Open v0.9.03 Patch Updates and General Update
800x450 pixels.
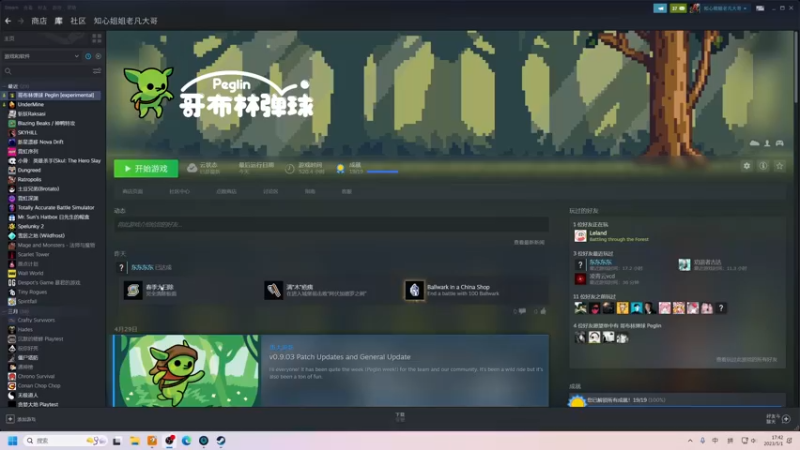[340, 357]
